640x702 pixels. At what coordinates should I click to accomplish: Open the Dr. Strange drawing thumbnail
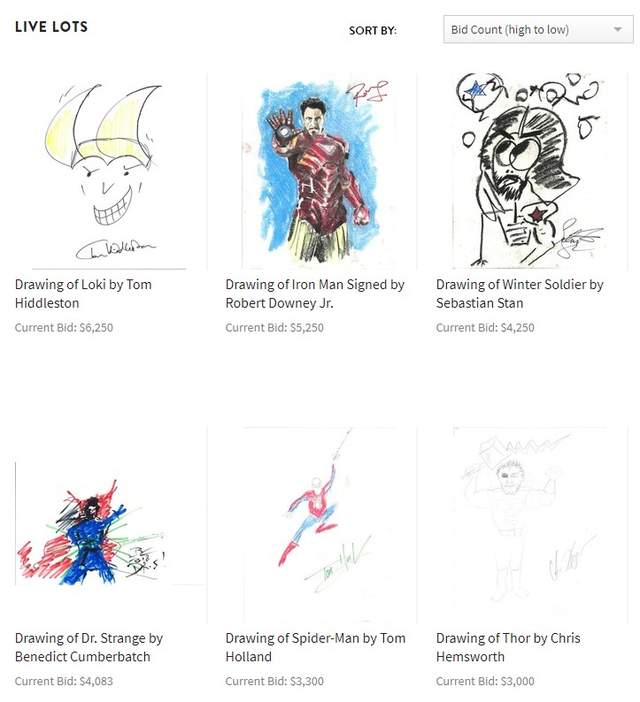[x=111, y=525]
